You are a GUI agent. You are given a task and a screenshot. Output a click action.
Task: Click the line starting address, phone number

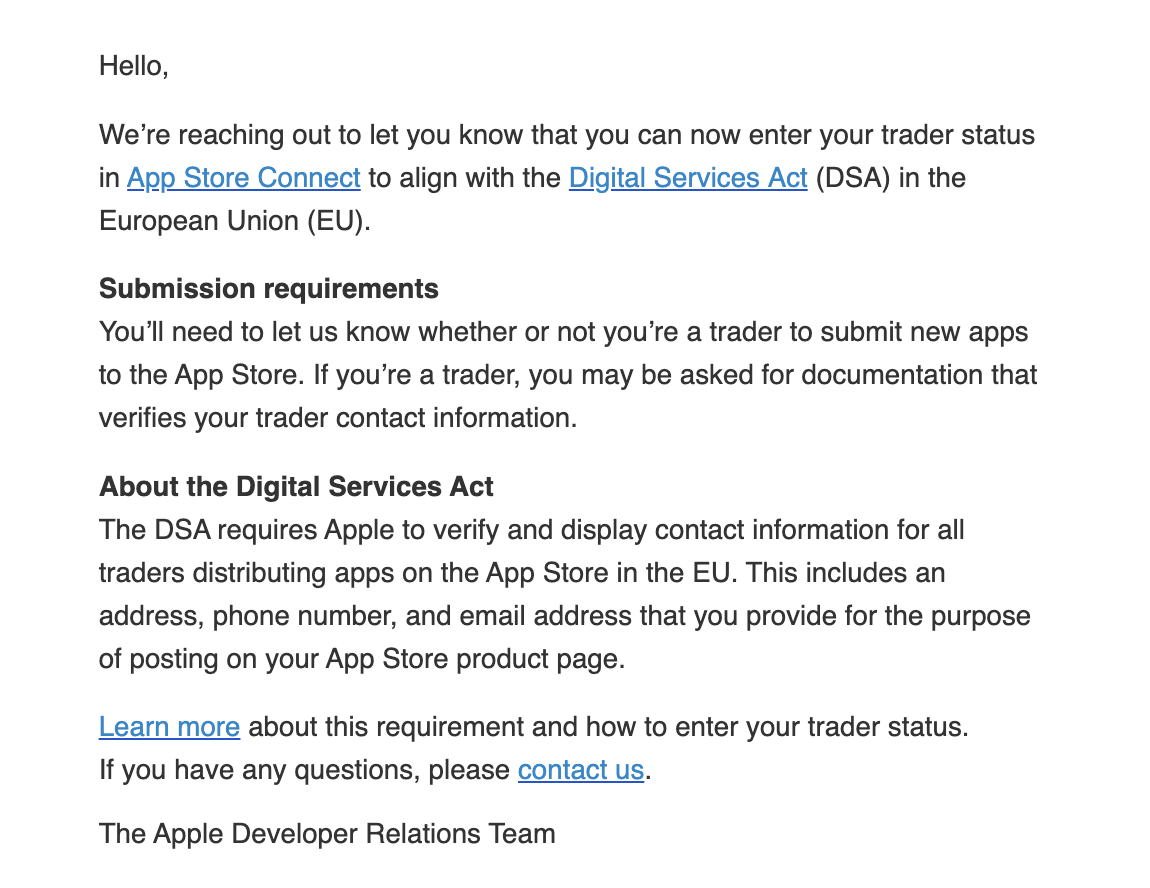click(564, 616)
